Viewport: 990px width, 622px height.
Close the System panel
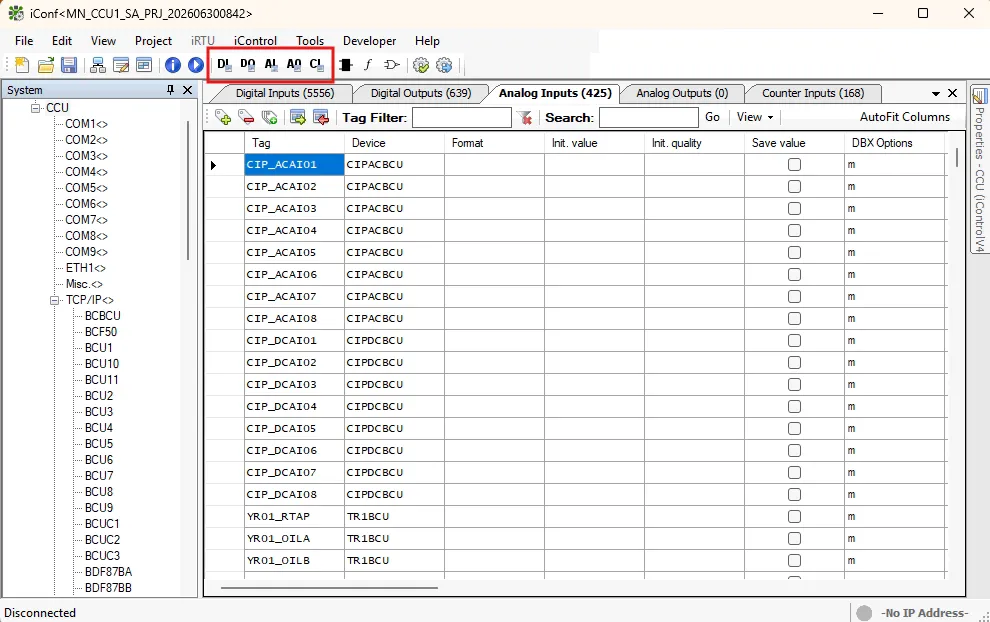click(188, 90)
